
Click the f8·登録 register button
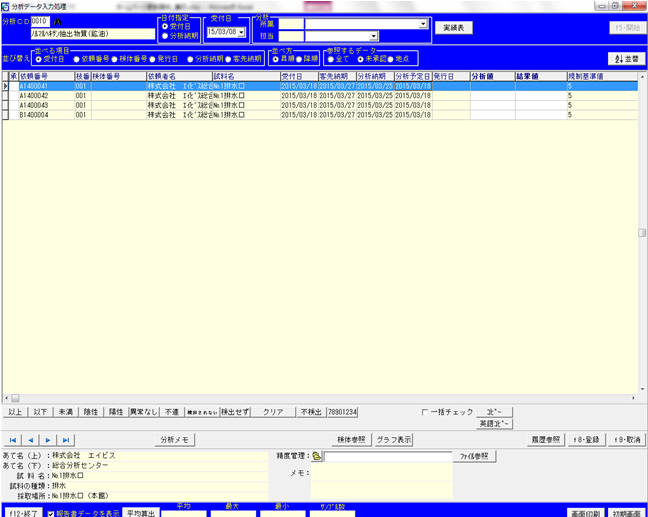[x=586, y=440]
